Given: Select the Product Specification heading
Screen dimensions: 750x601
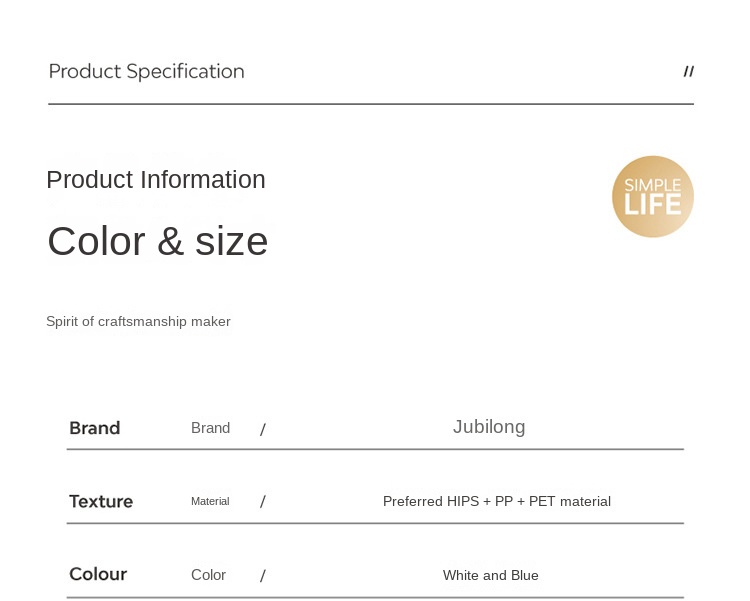Looking at the screenshot, I should (x=146, y=71).
